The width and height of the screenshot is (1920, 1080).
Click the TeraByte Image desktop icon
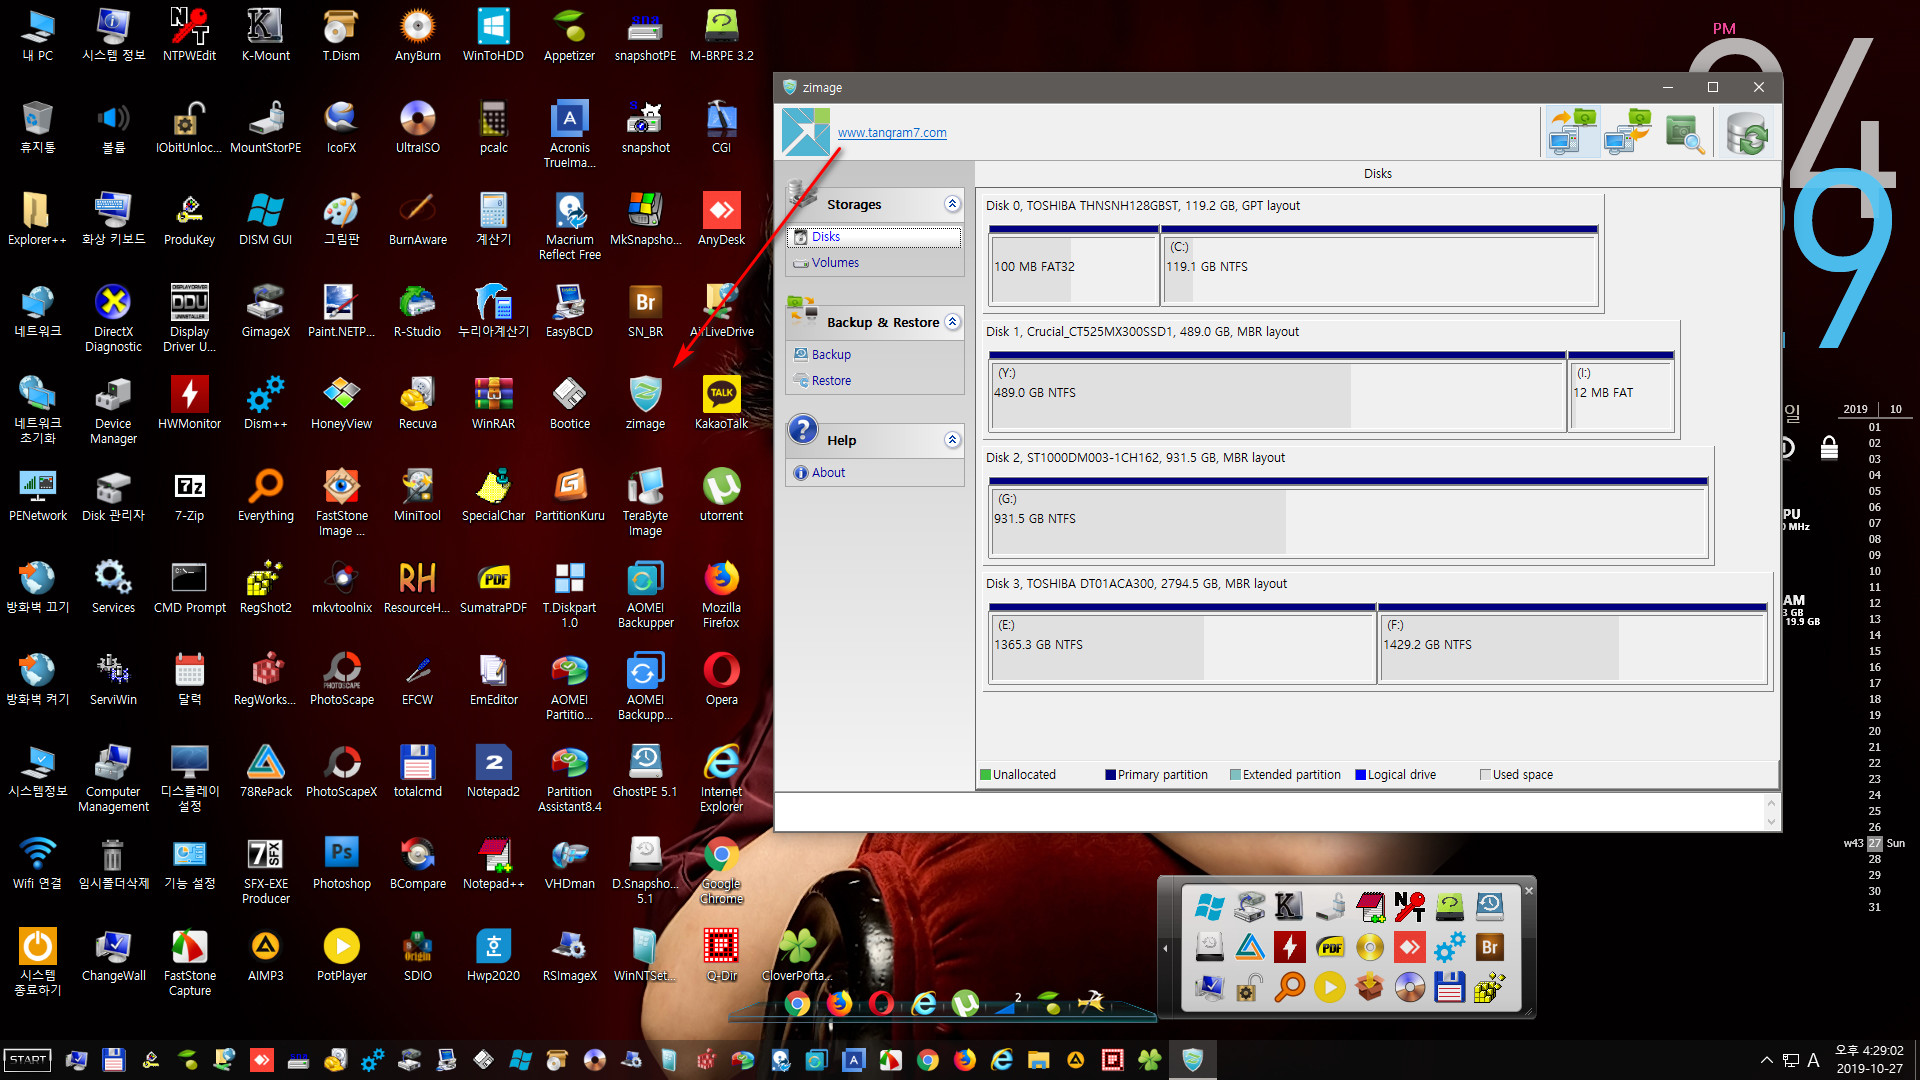[645, 502]
